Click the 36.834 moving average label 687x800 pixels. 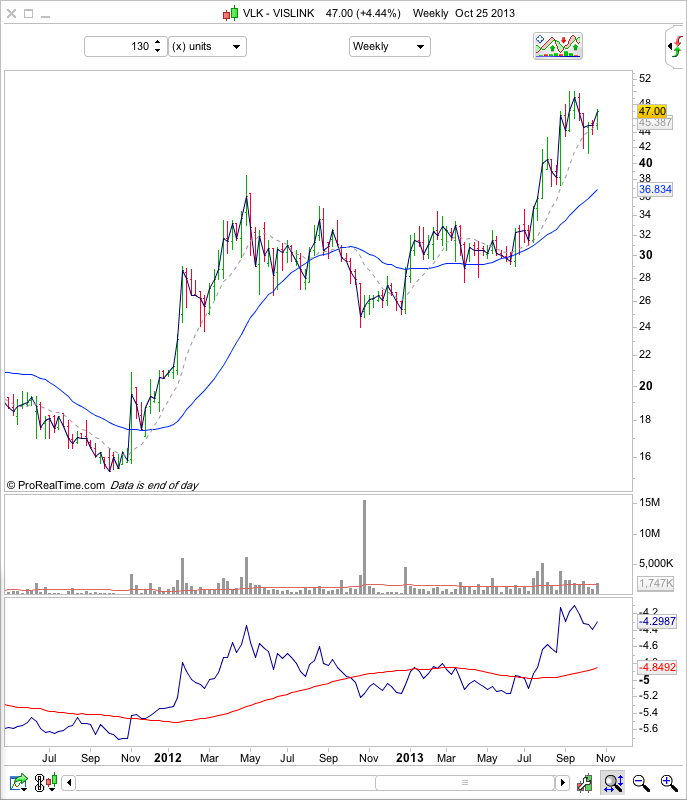(x=655, y=189)
